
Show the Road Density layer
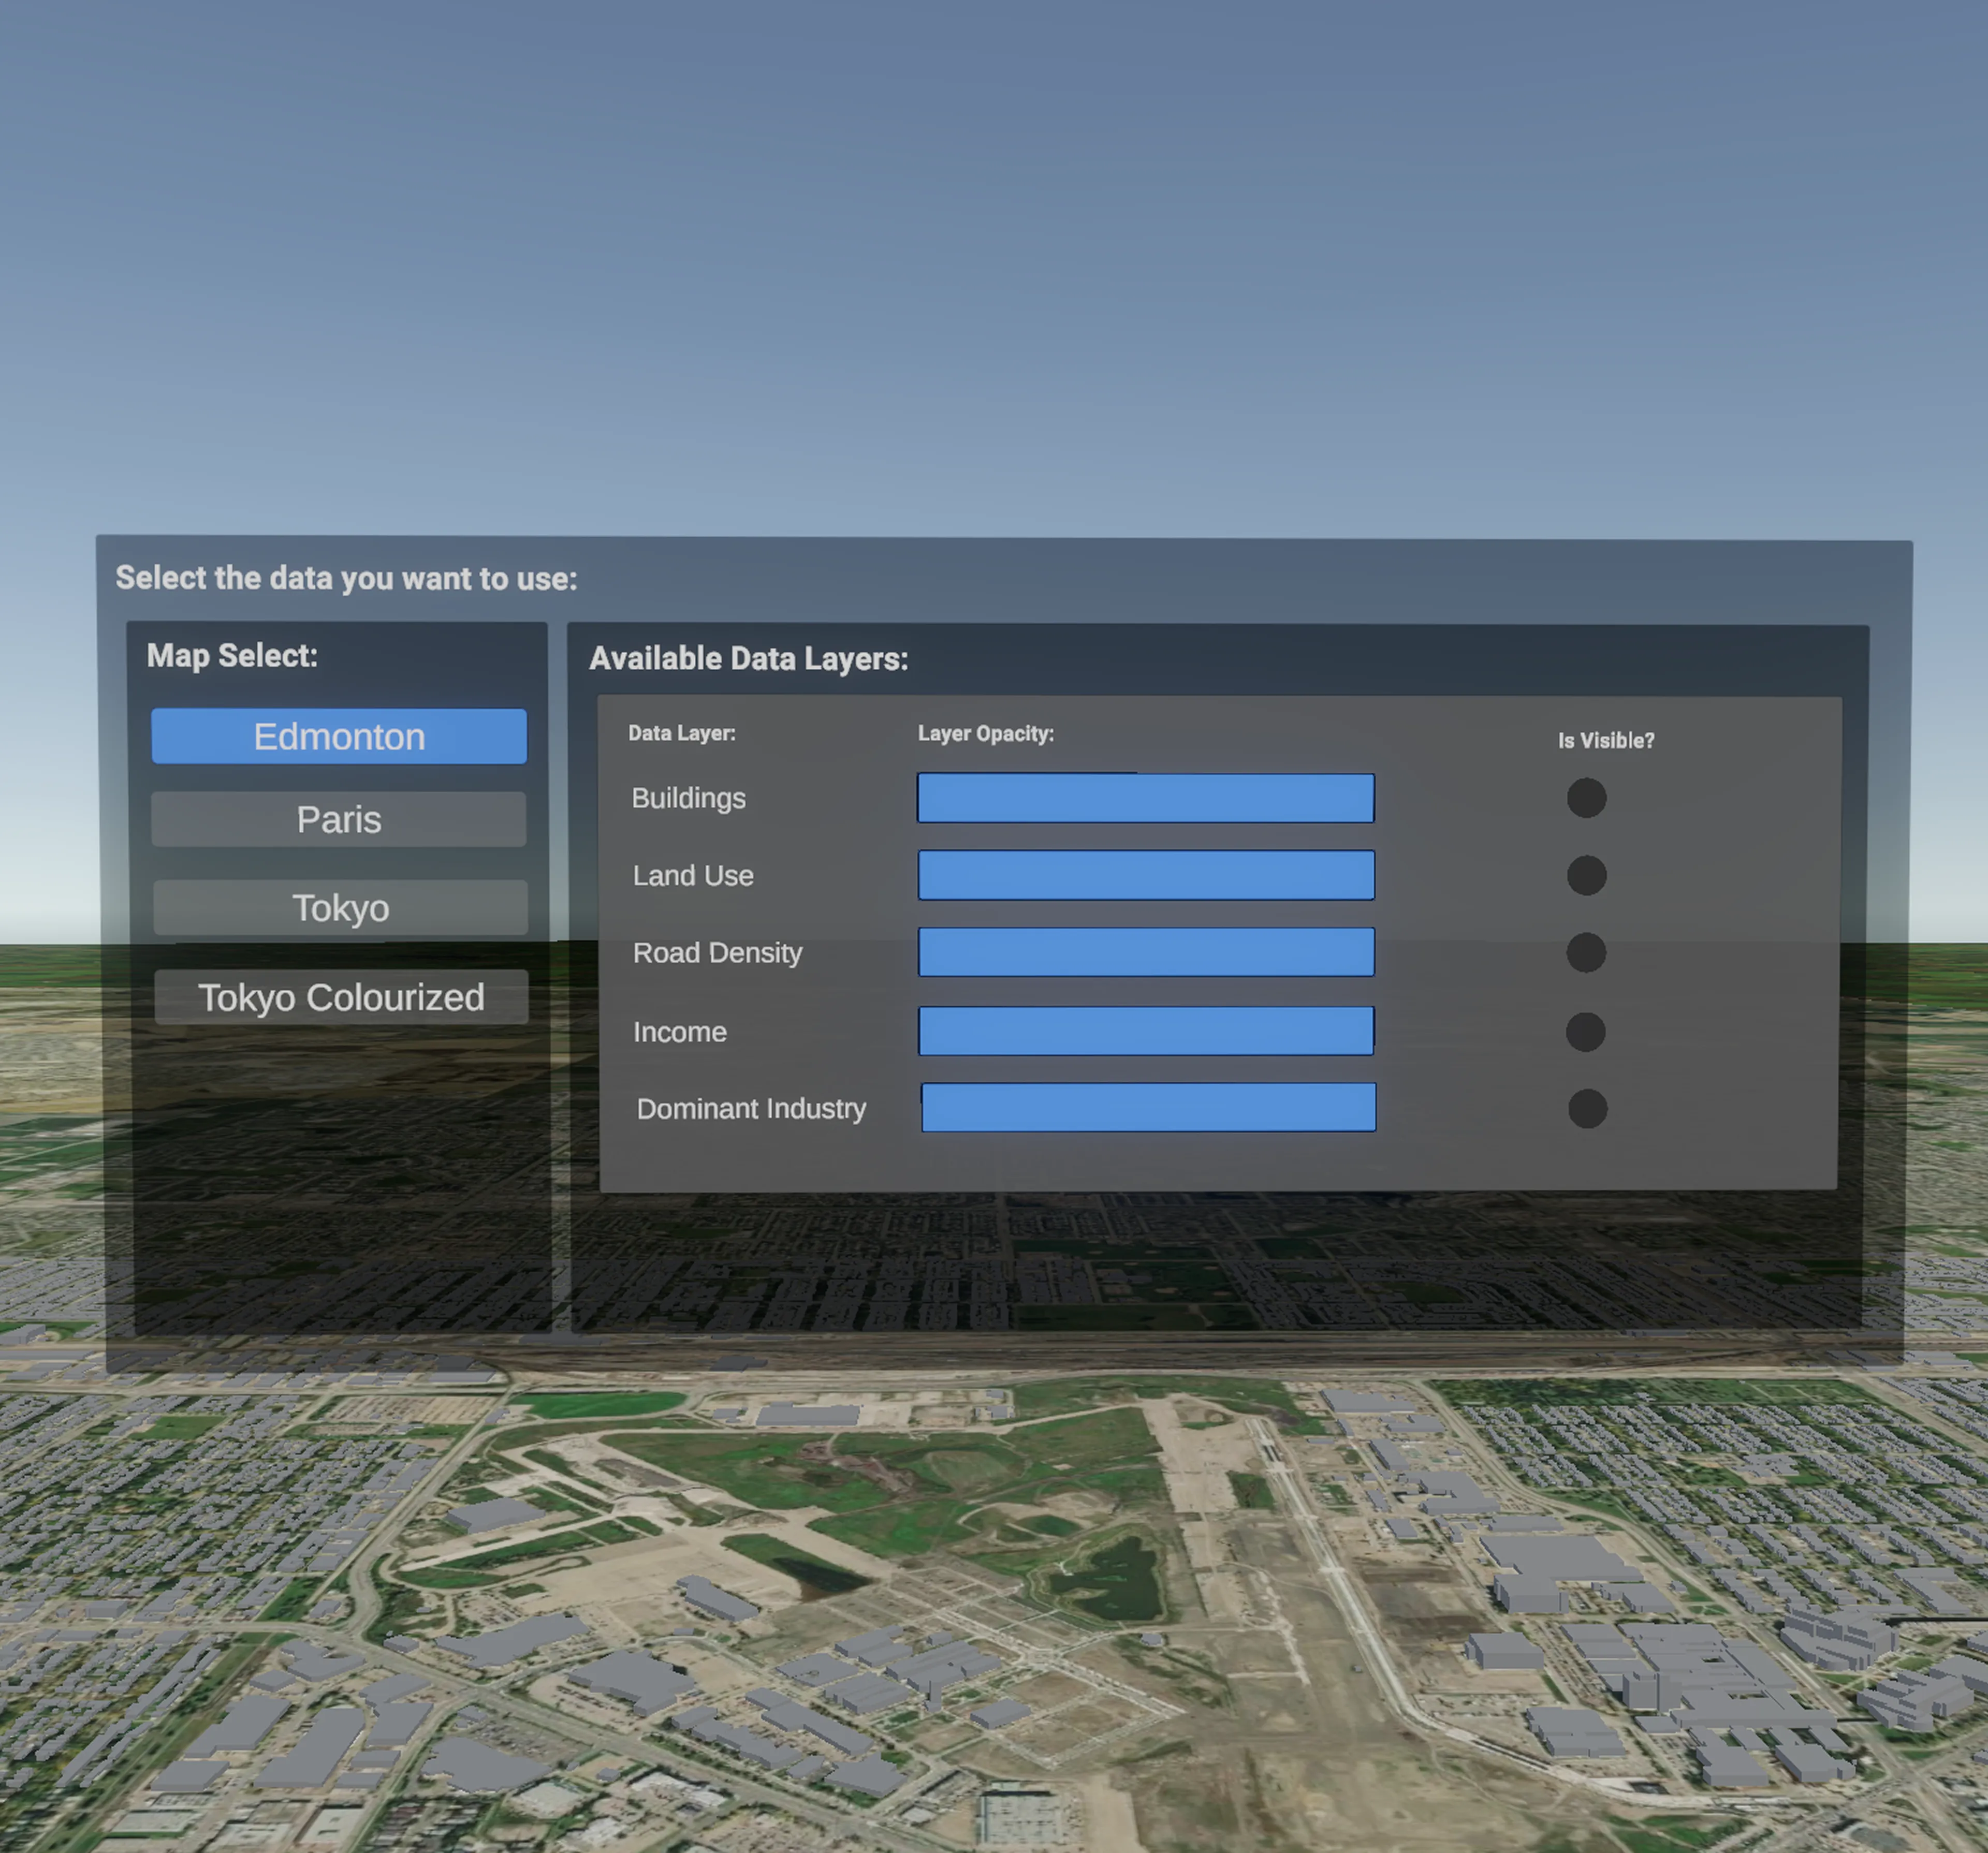[1586, 952]
